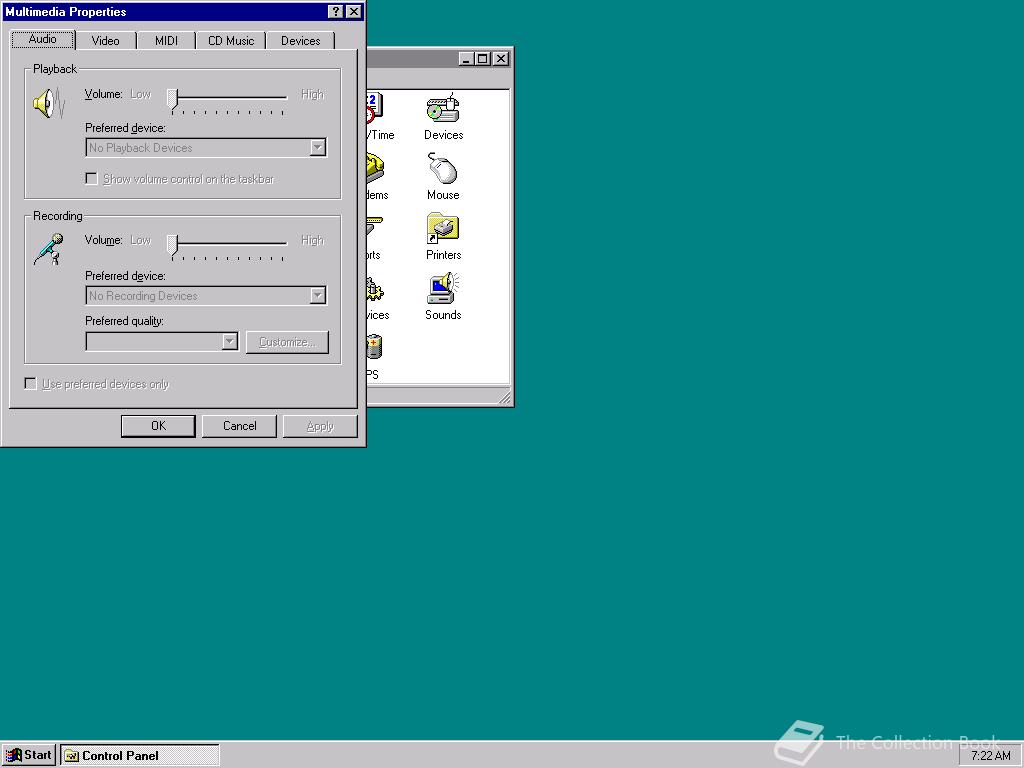Click the recording microphone icon
The width and height of the screenshot is (1024, 768).
(x=50, y=249)
